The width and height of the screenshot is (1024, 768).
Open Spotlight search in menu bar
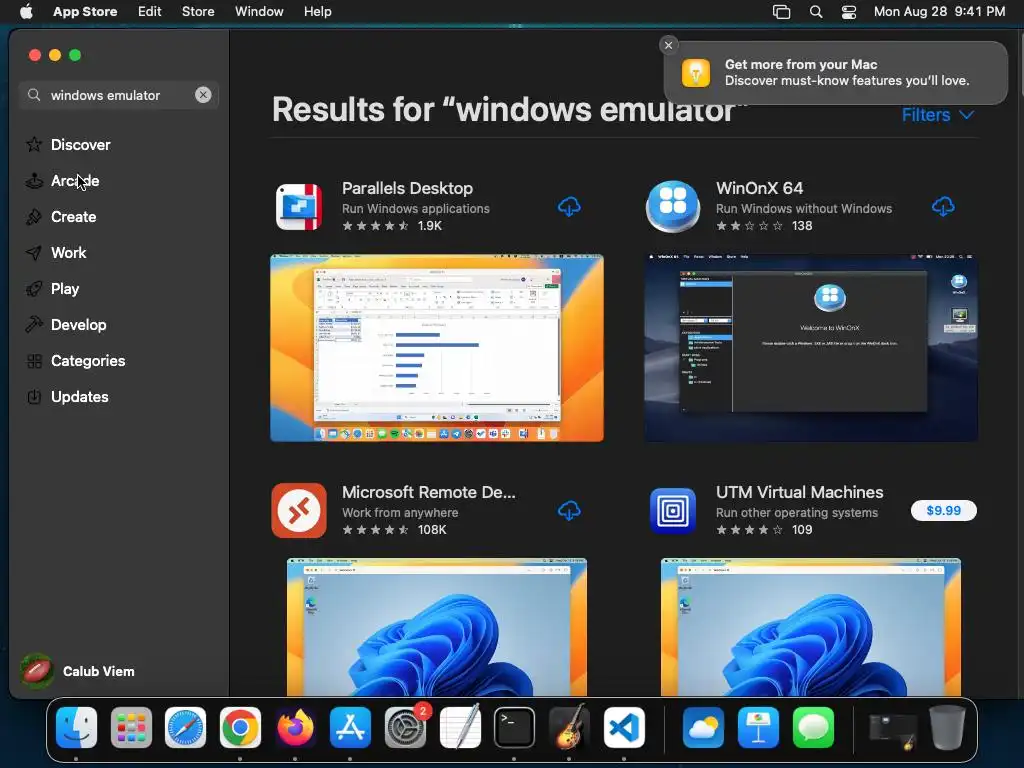pos(816,11)
